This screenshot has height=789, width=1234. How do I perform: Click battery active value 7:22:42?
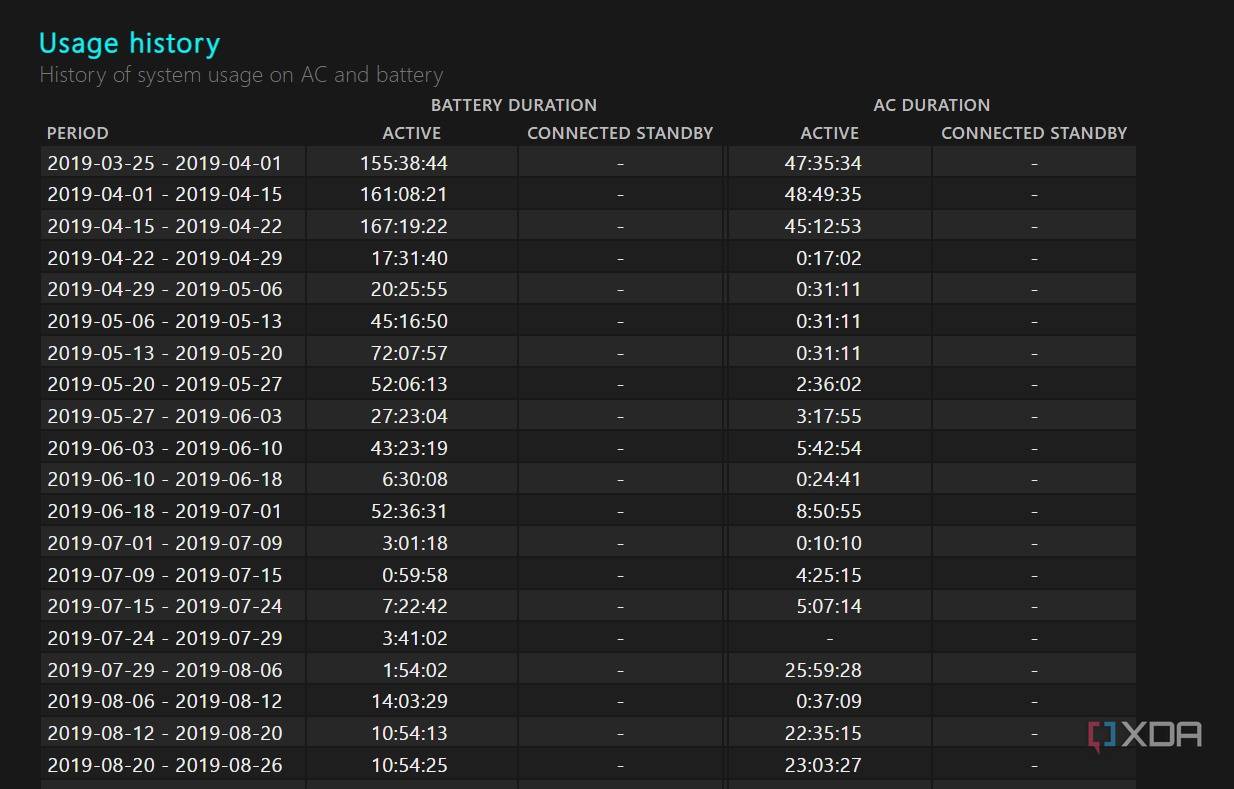(x=415, y=606)
